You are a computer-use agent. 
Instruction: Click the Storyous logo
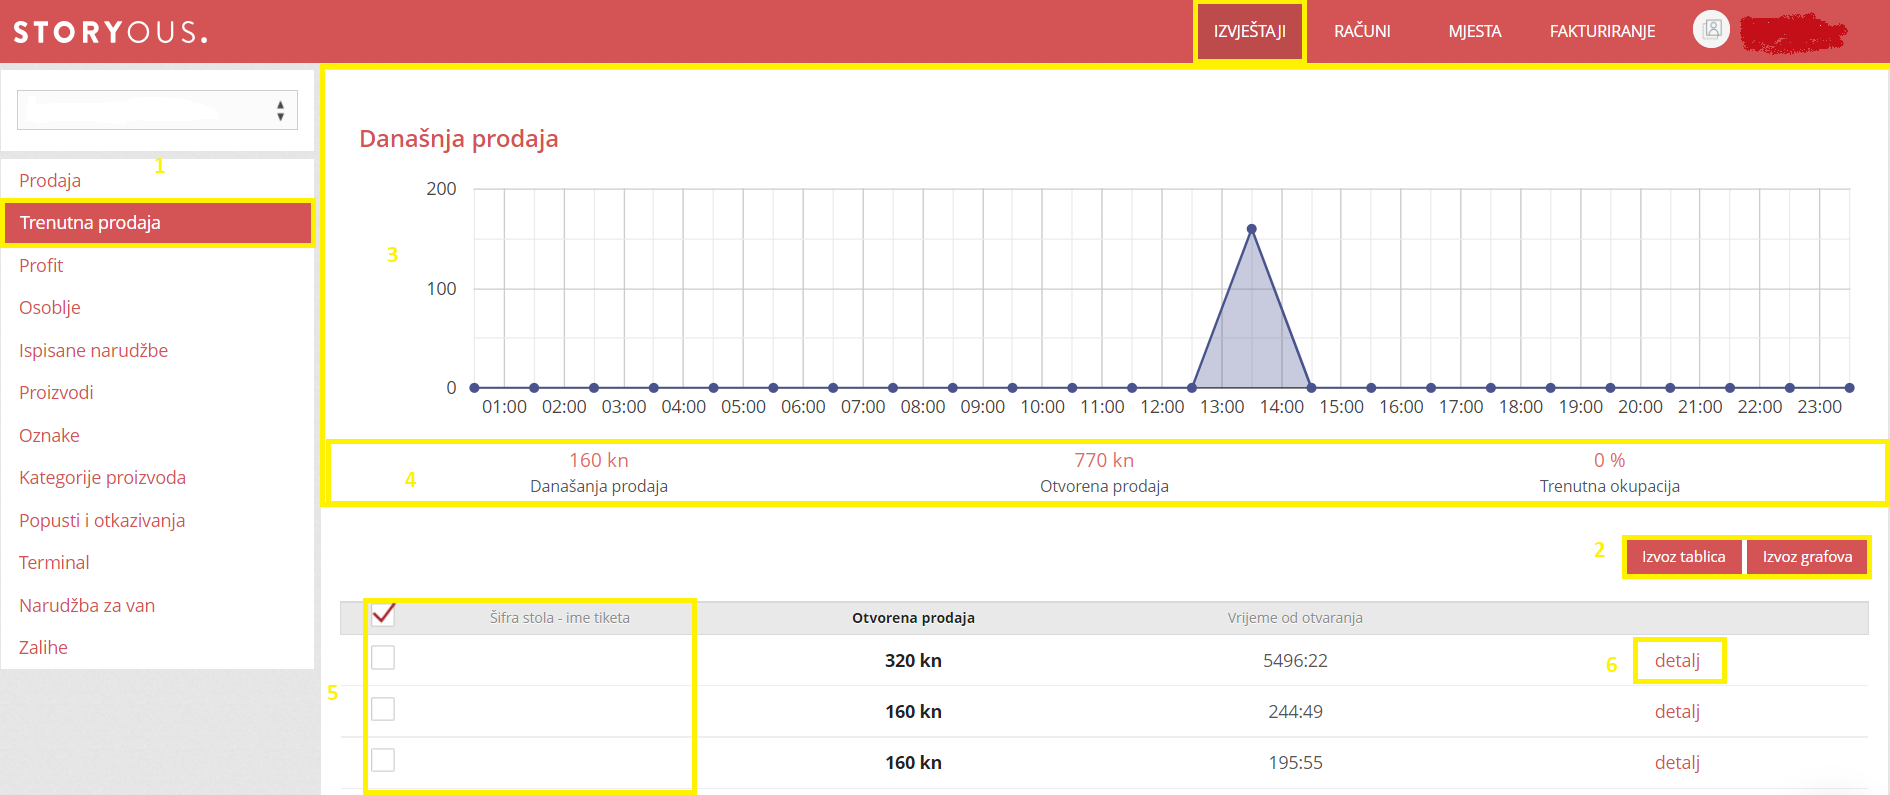[110, 32]
